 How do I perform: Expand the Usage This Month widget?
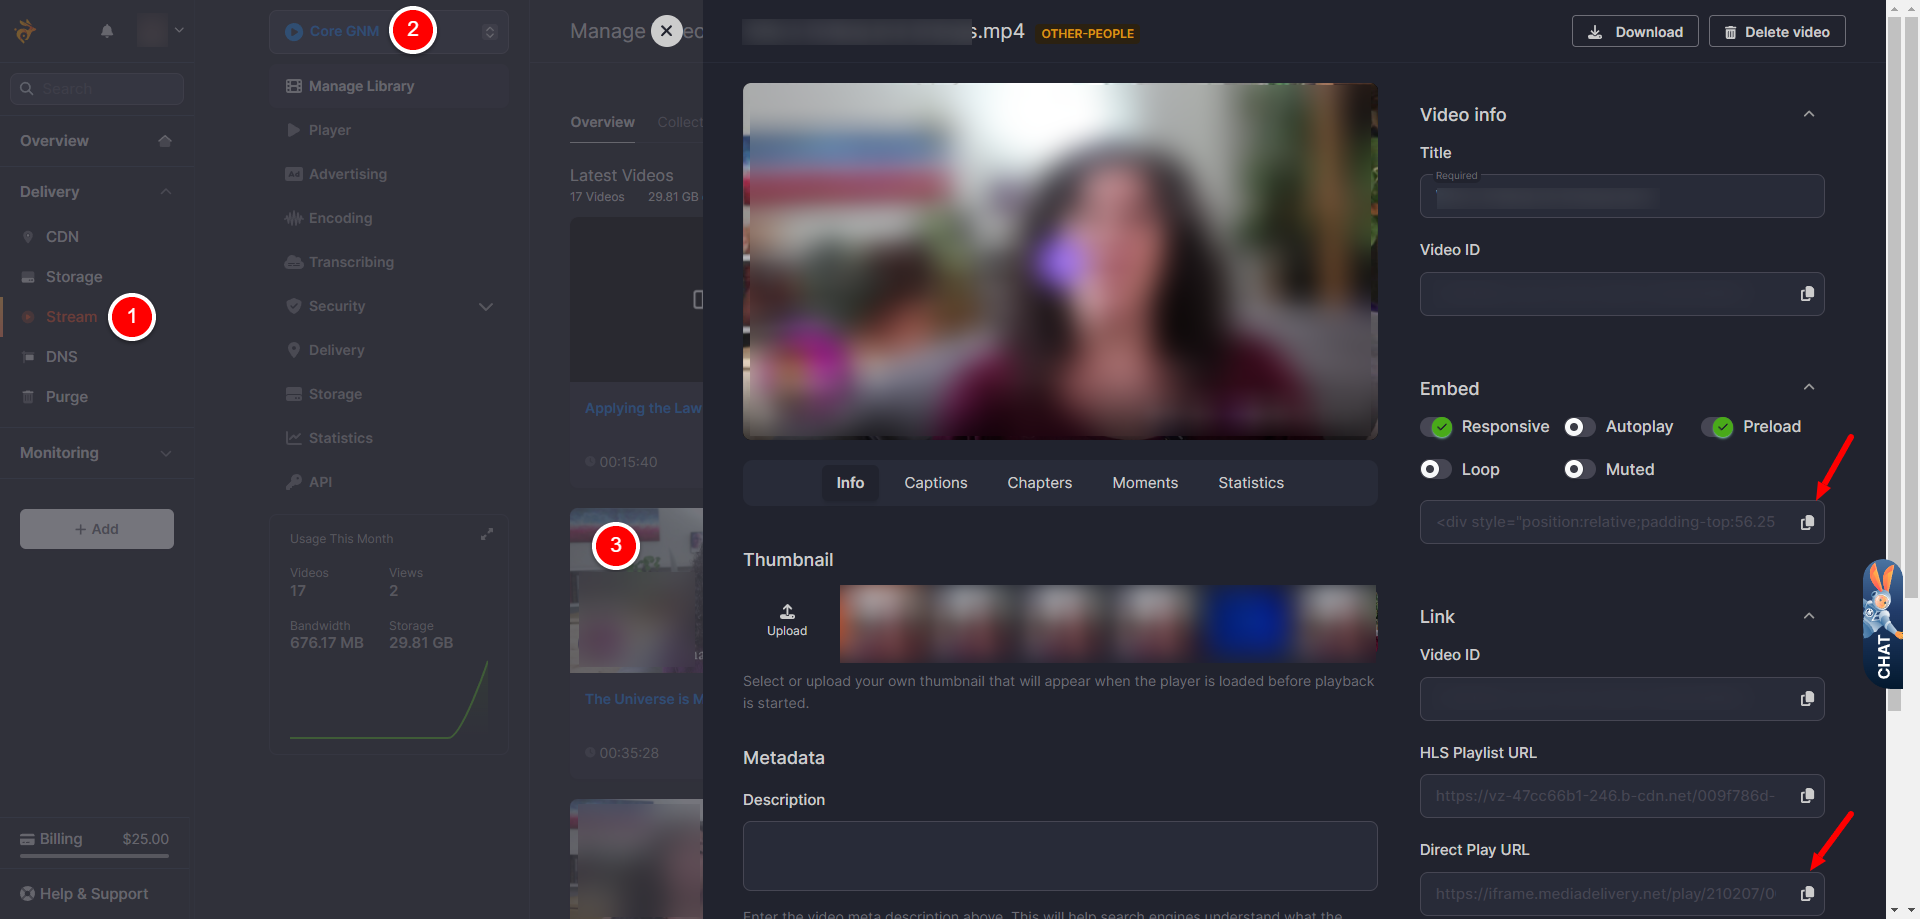pos(487,535)
